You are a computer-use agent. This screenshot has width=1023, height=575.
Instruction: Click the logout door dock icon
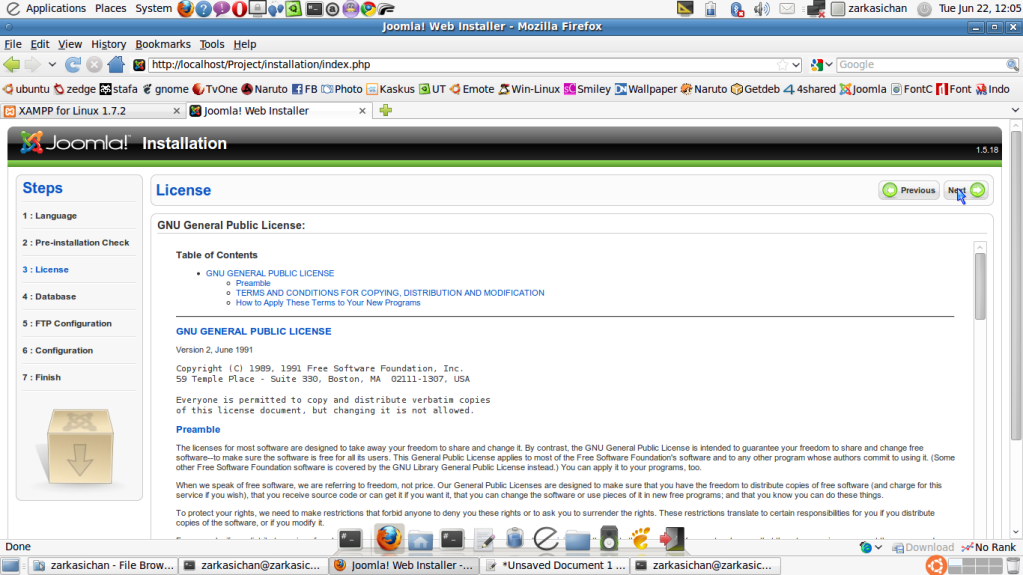click(x=672, y=539)
